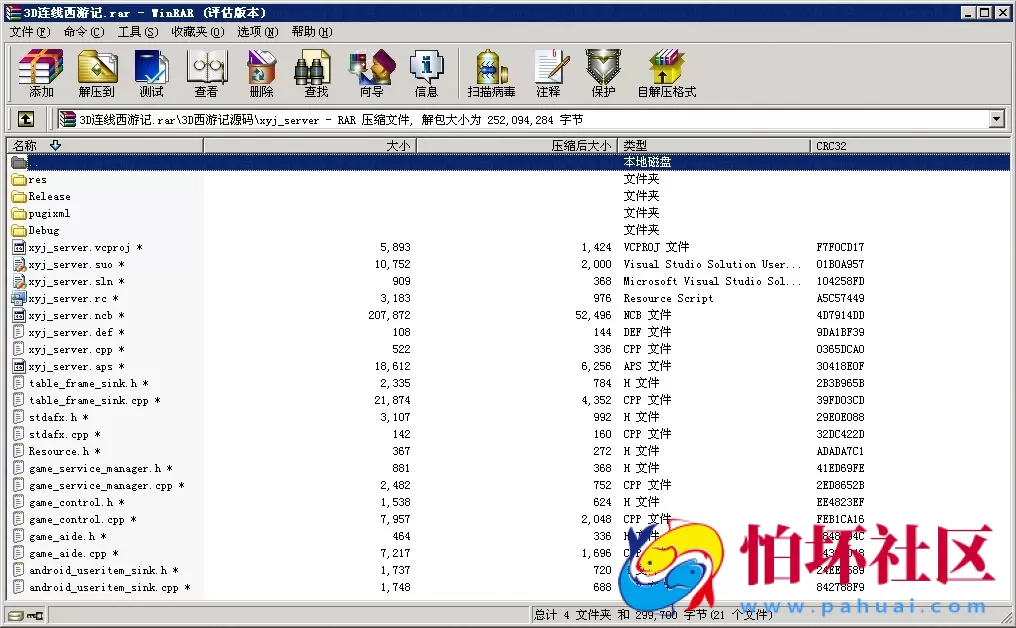Click the up-folder navigation icon
The width and height of the screenshot is (1016, 628).
click(x=25, y=118)
